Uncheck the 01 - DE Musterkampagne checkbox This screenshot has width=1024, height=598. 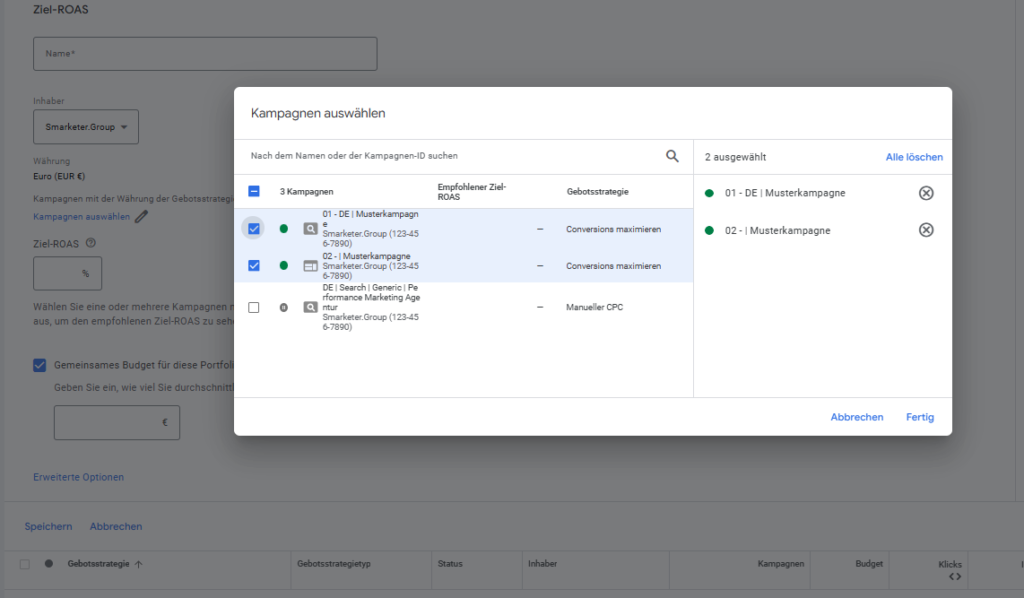pyautogui.click(x=254, y=229)
